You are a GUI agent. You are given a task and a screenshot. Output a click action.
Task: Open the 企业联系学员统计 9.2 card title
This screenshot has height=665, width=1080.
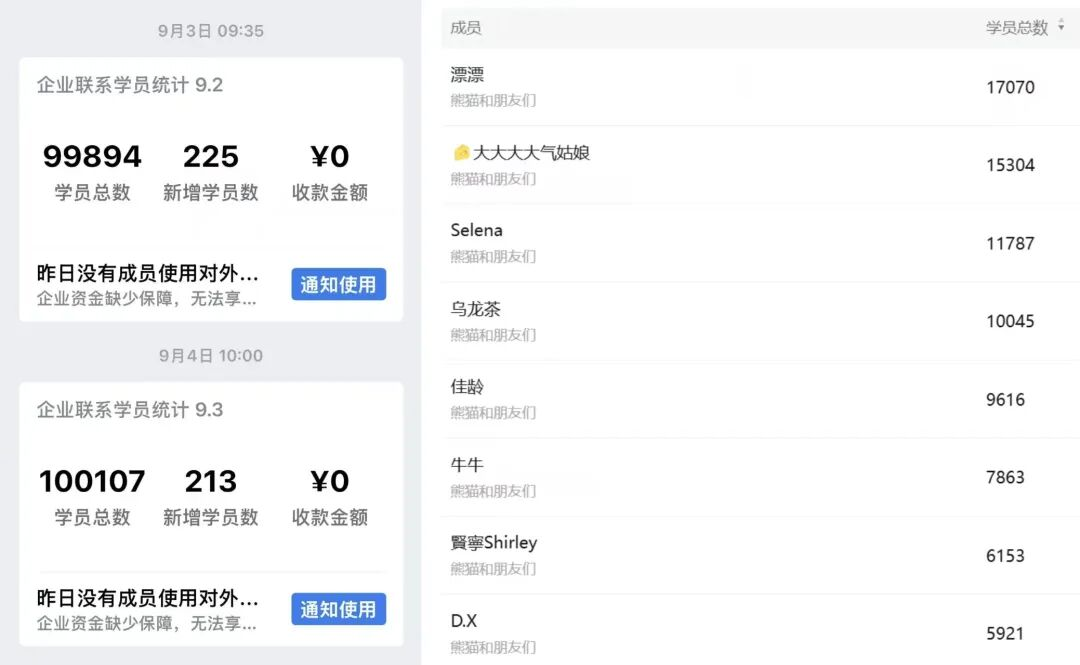(x=130, y=85)
